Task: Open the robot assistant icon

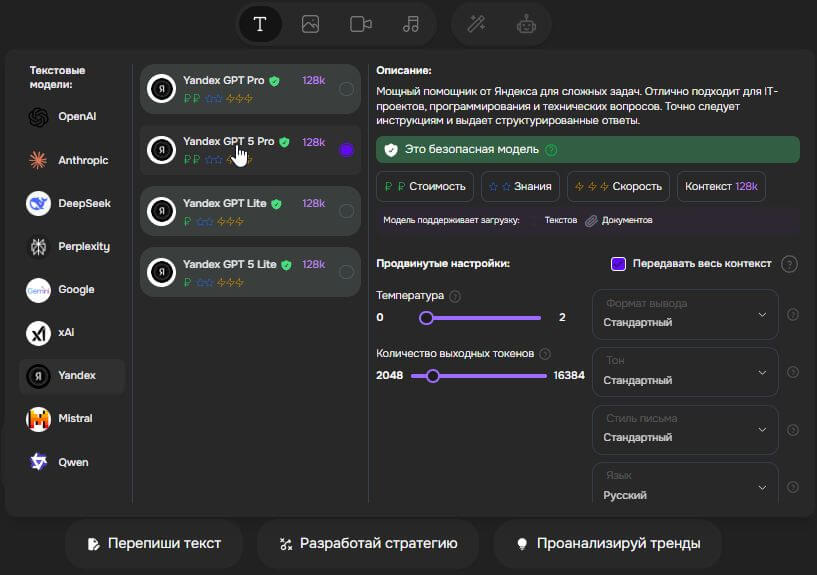Action: pyautogui.click(x=526, y=24)
